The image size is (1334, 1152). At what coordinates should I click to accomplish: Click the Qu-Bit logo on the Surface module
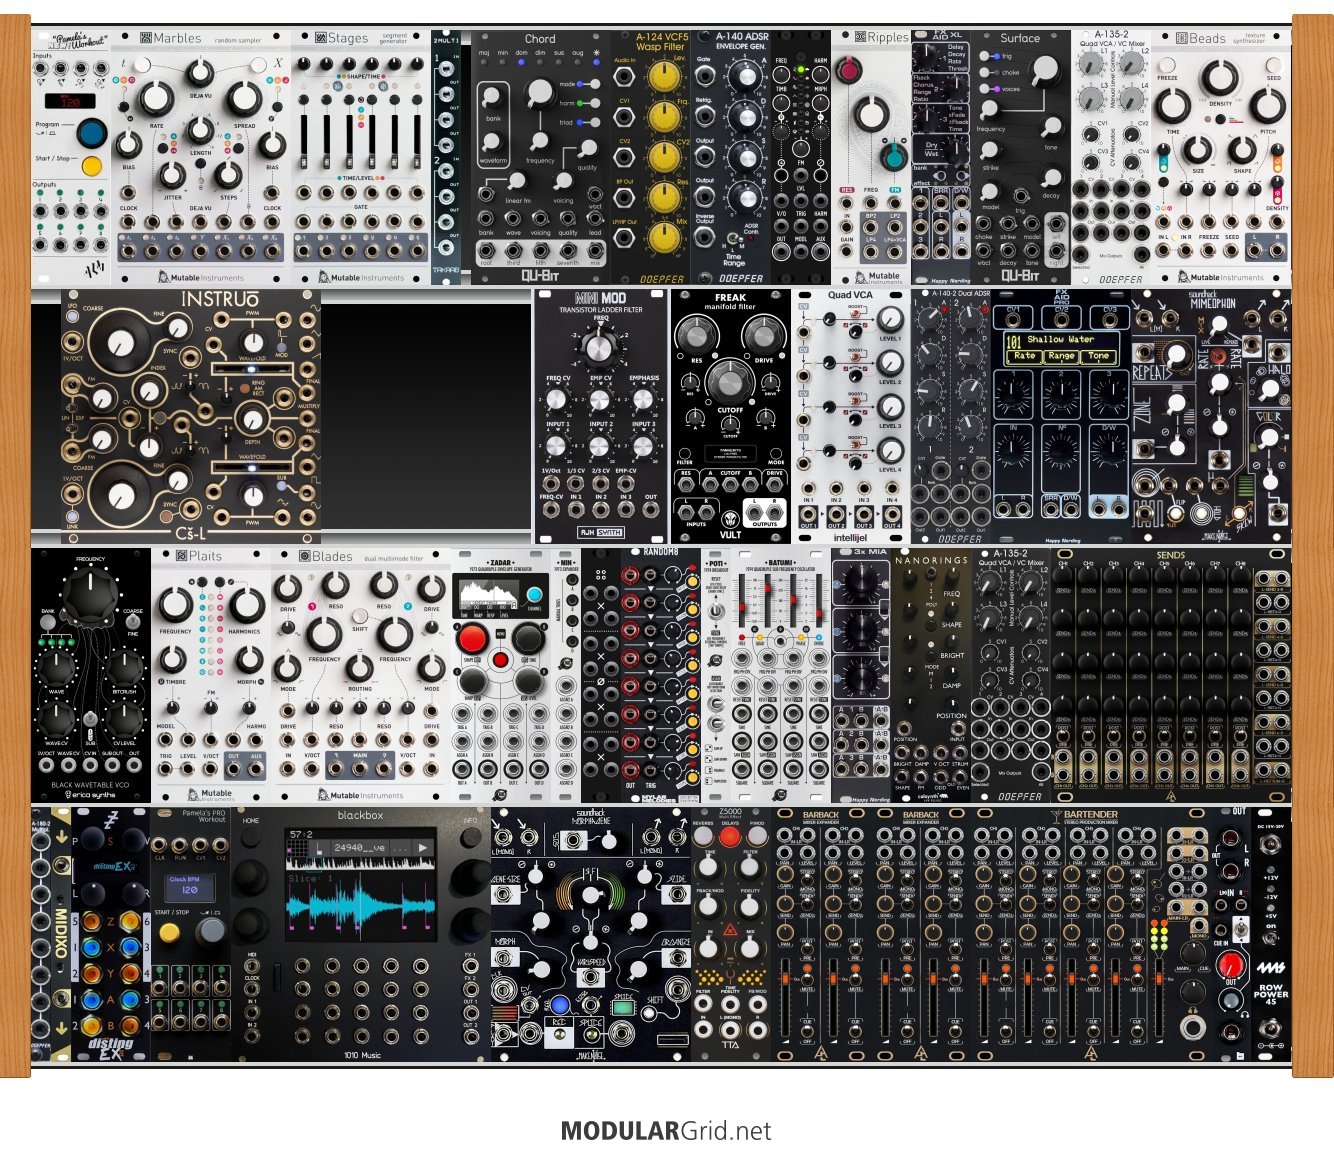1020,275
